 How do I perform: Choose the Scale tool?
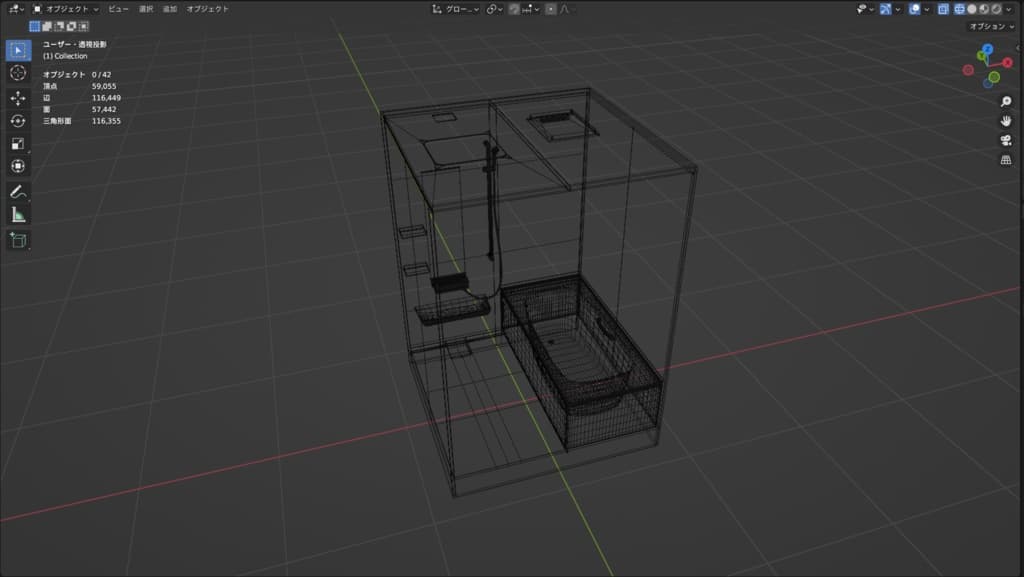click(18, 143)
